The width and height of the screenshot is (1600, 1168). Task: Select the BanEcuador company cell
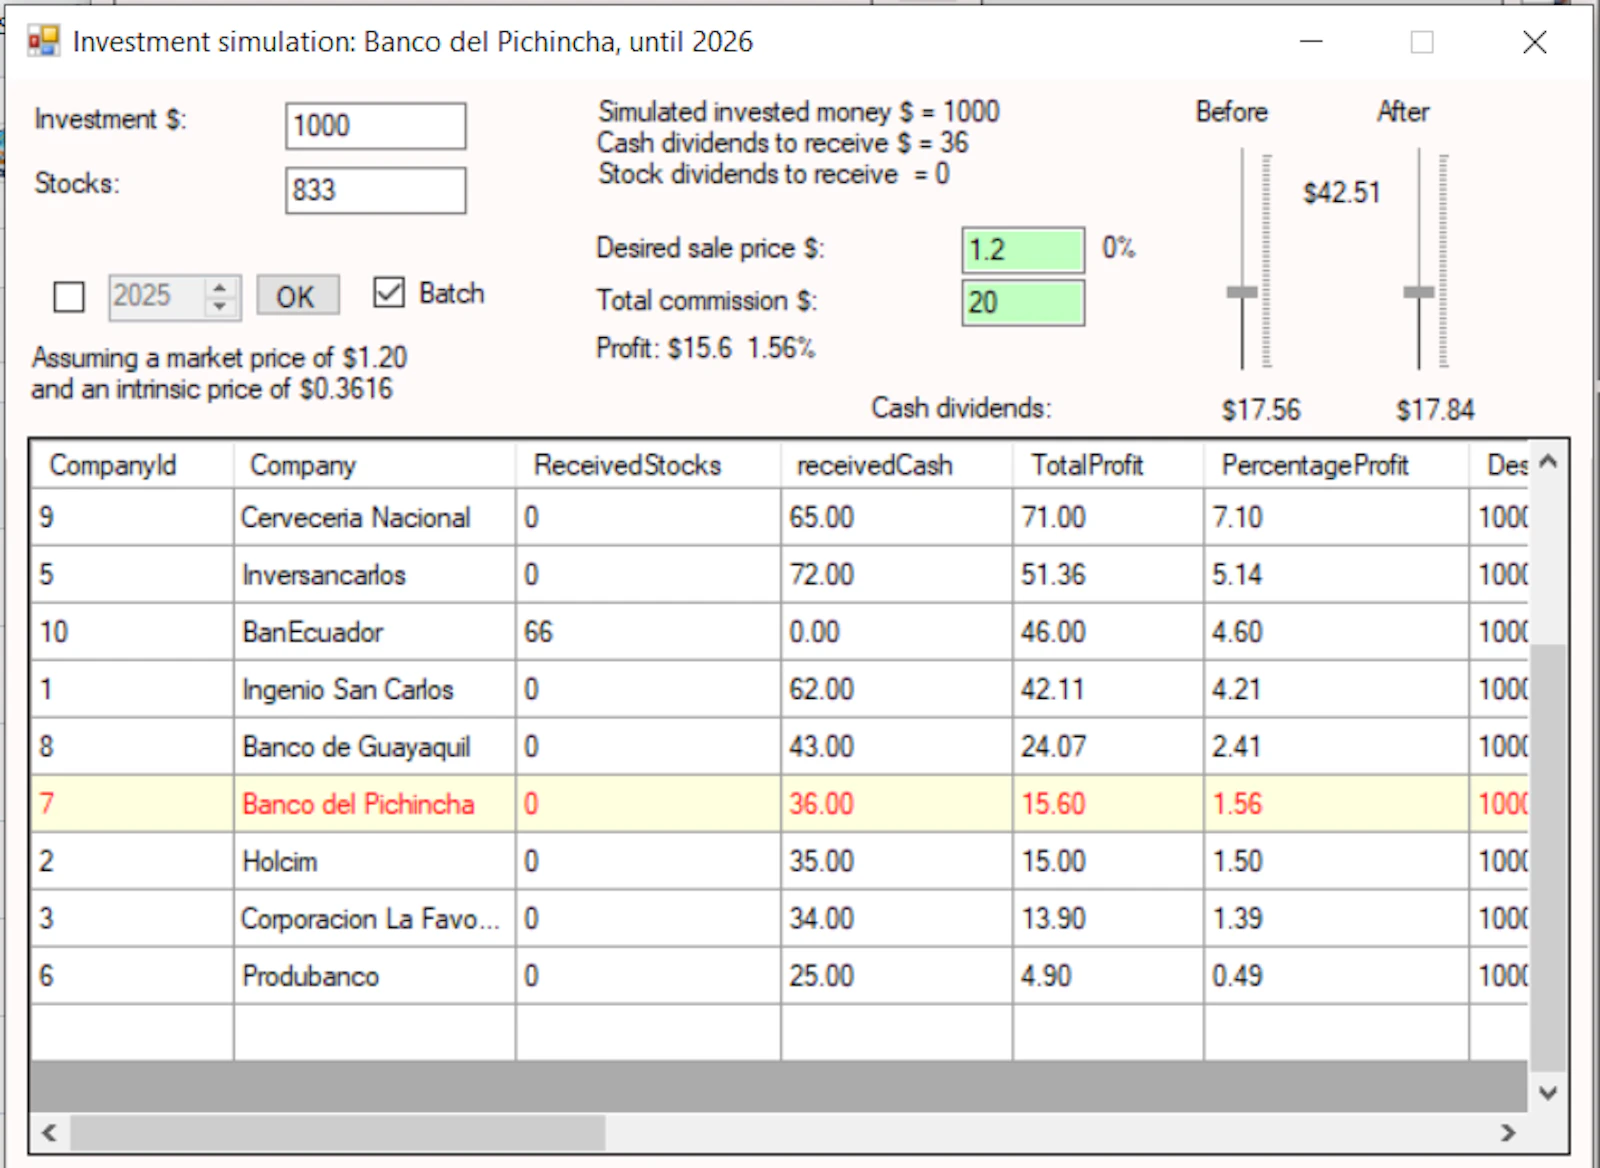(x=374, y=632)
